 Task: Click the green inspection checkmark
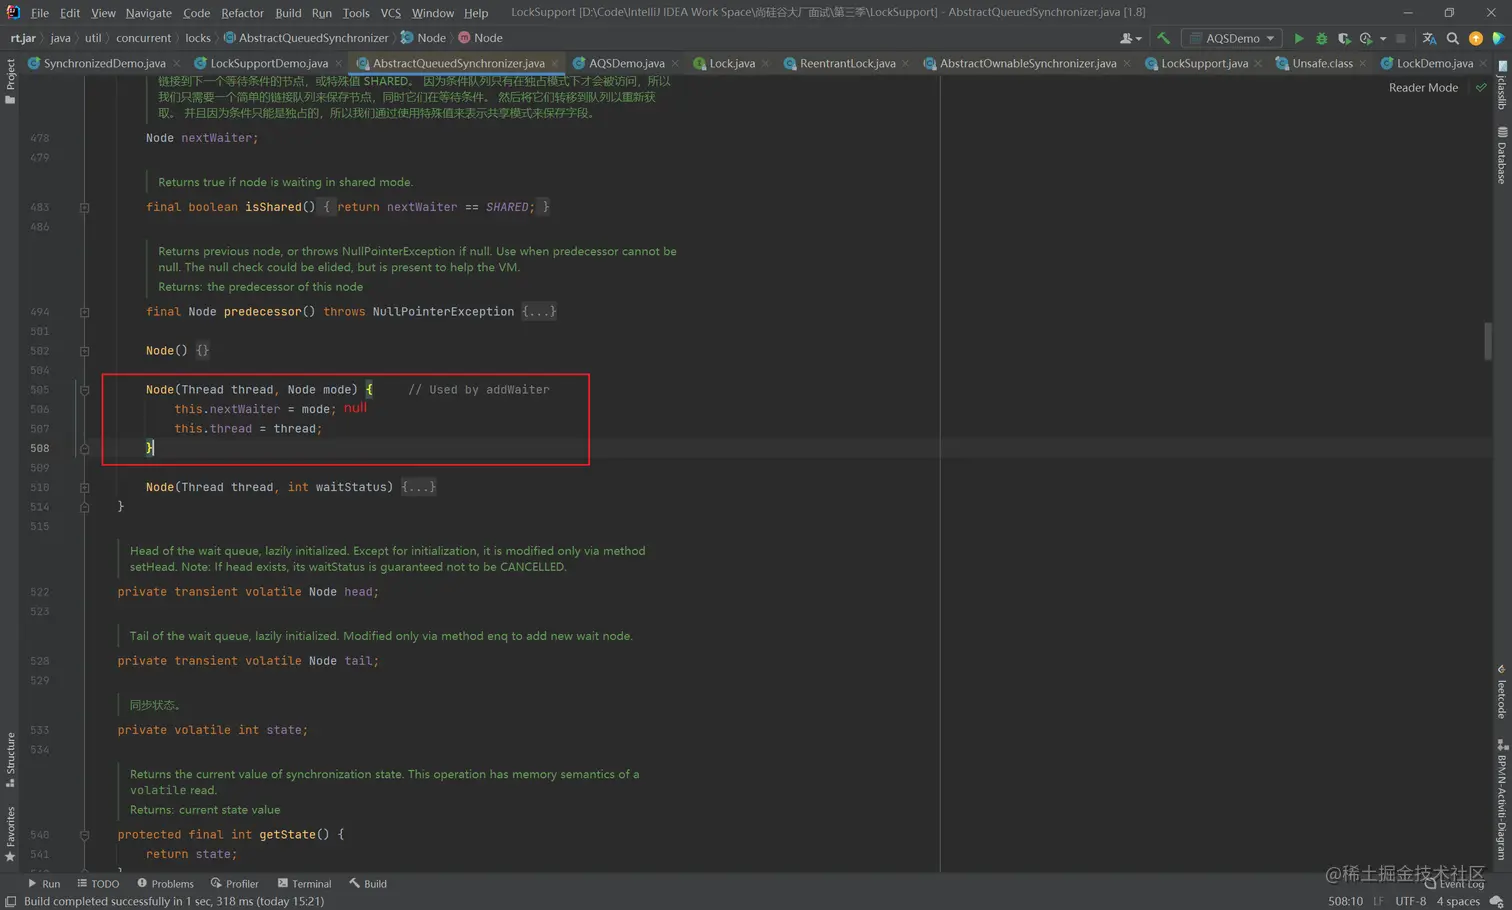(1481, 88)
